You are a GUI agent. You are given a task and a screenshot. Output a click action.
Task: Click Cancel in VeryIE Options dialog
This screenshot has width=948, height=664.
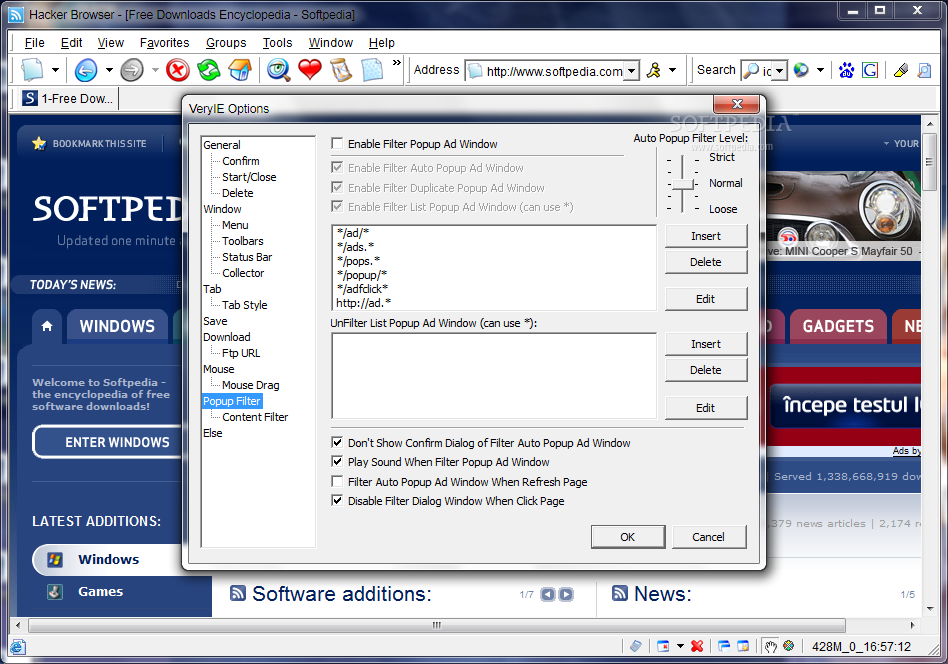708,537
